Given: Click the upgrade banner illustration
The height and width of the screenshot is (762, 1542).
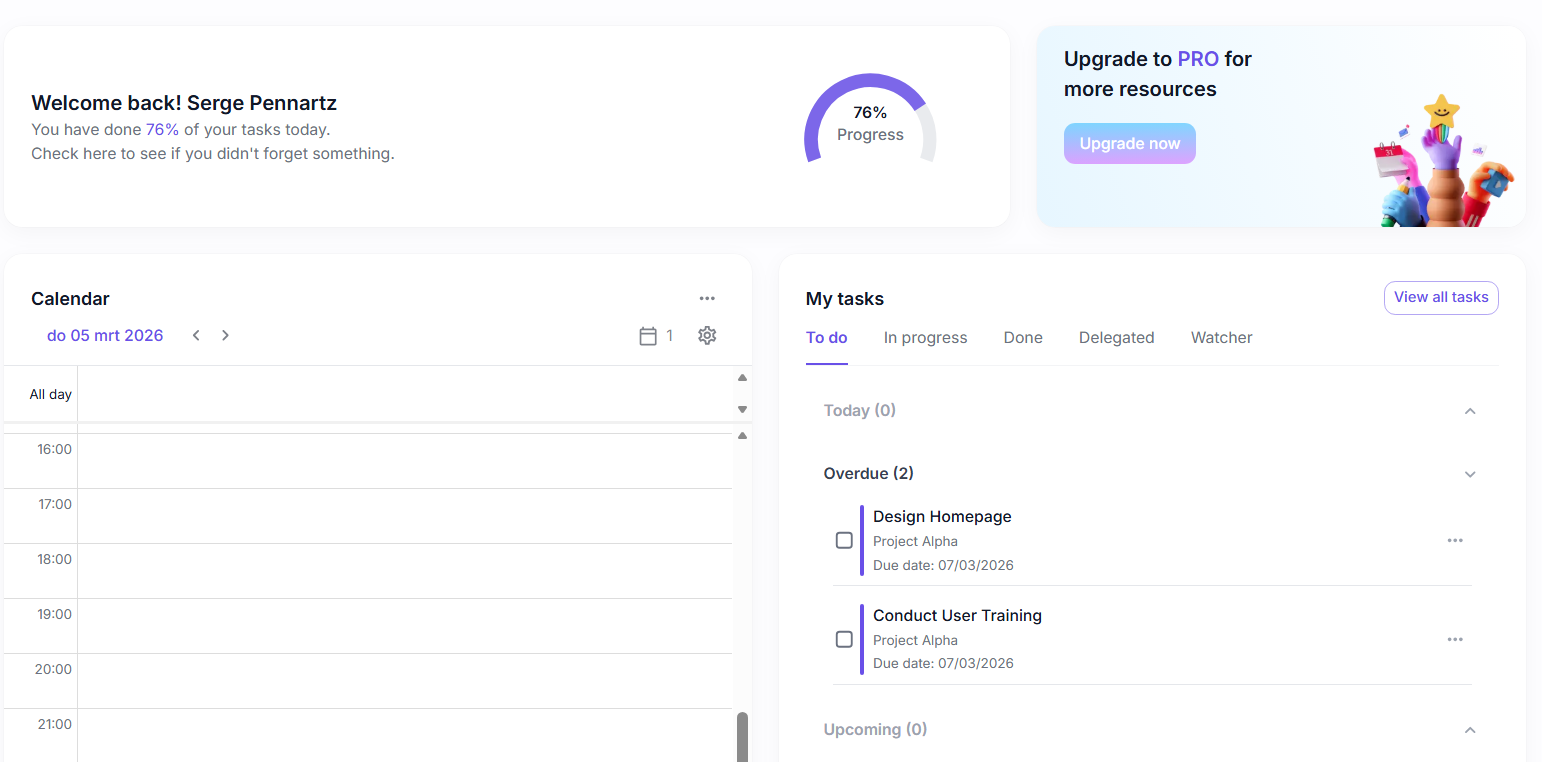Looking at the screenshot, I should click(x=1443, y=160).
